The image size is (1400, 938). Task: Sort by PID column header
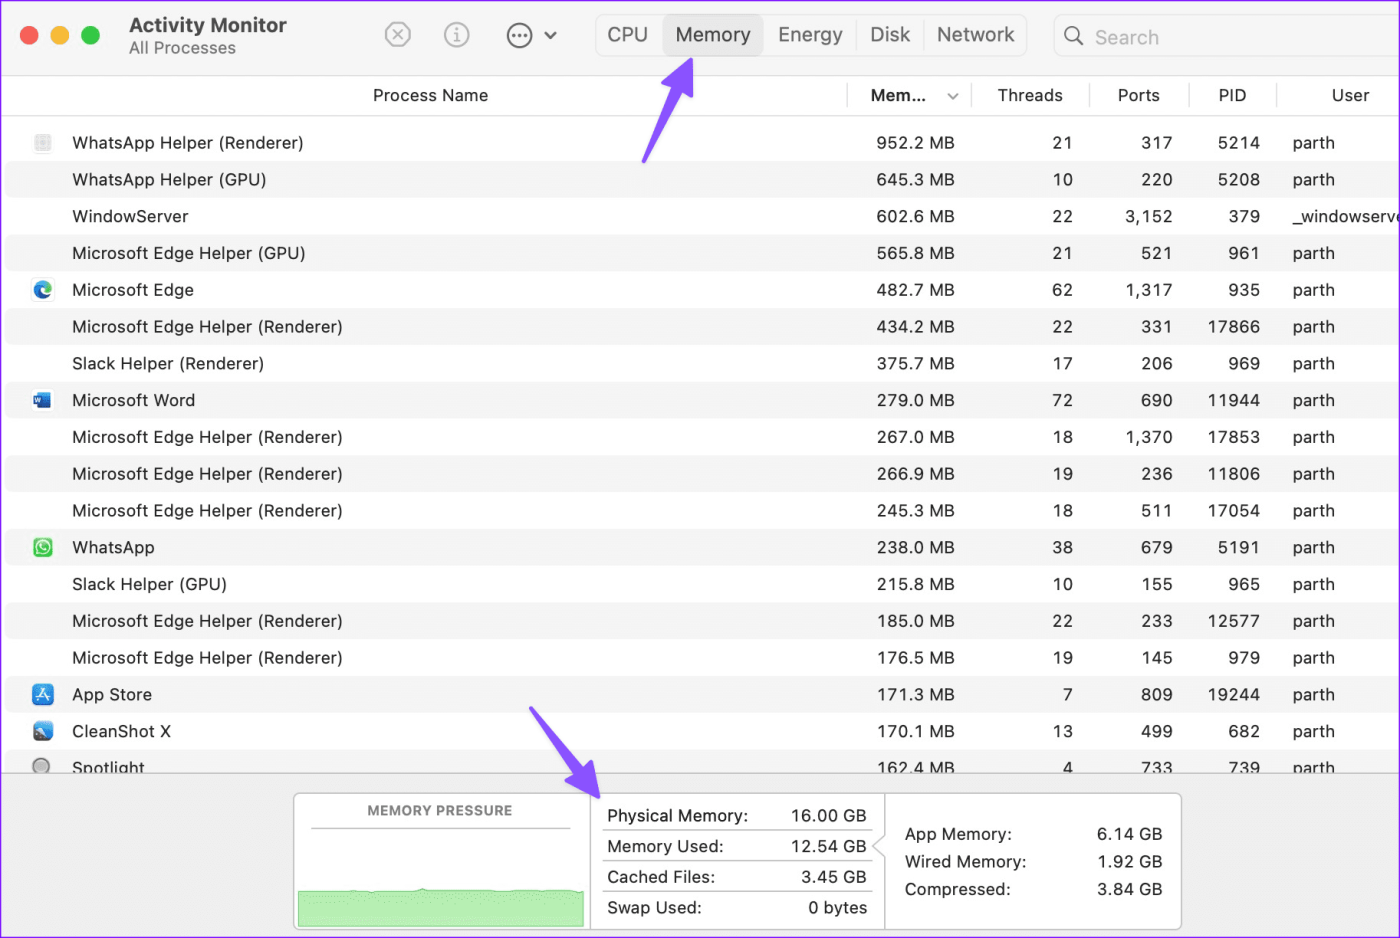(x=1232, y=95)
